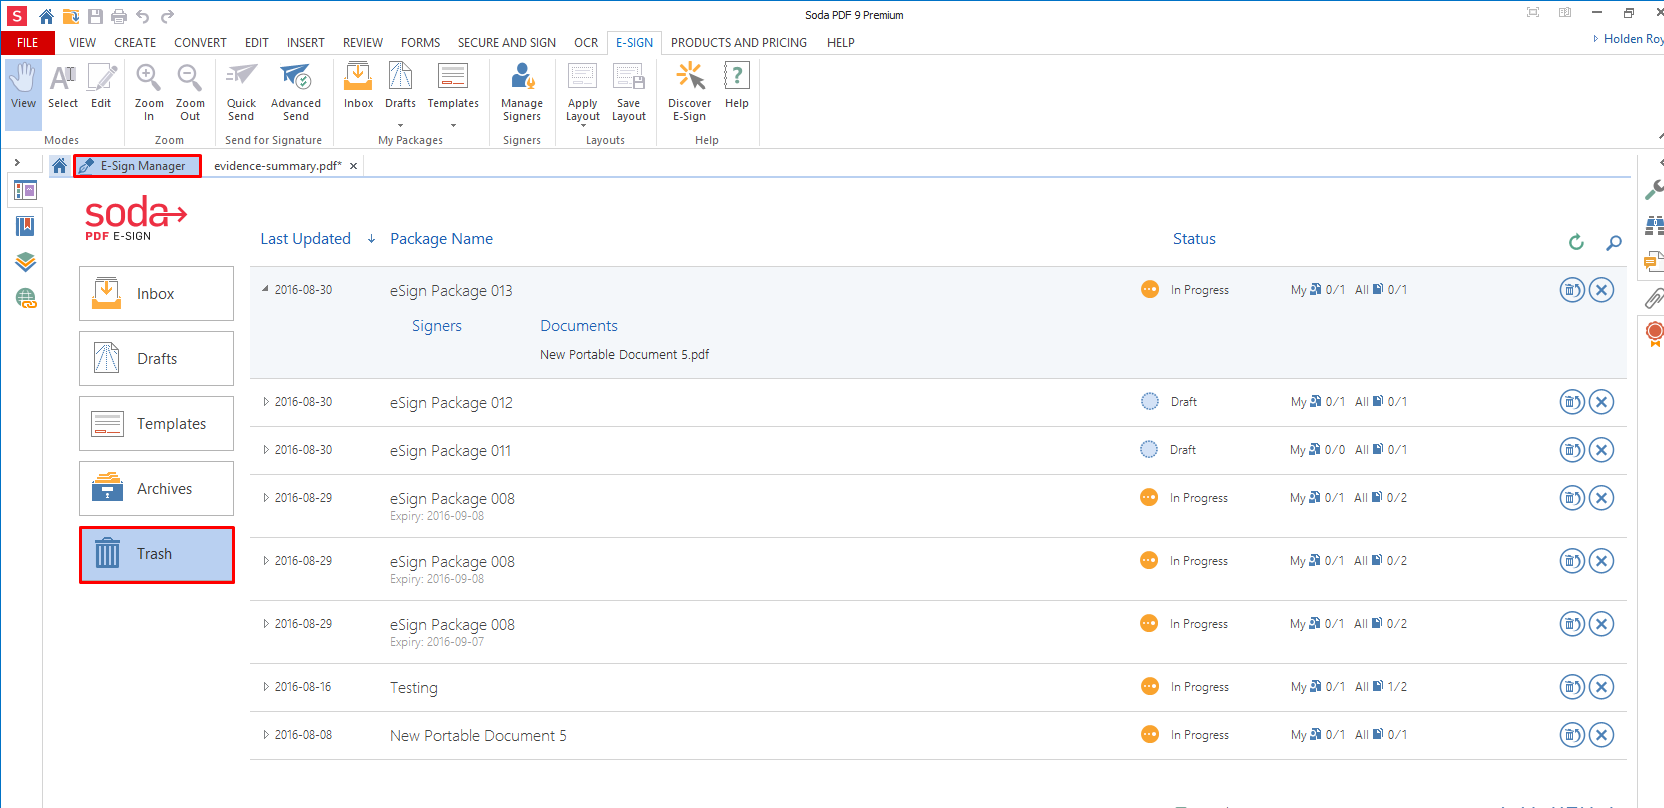Viewport: 1664px width, 808px height.
Task: Open the bookmarks panel
Action: coord(25,226)
